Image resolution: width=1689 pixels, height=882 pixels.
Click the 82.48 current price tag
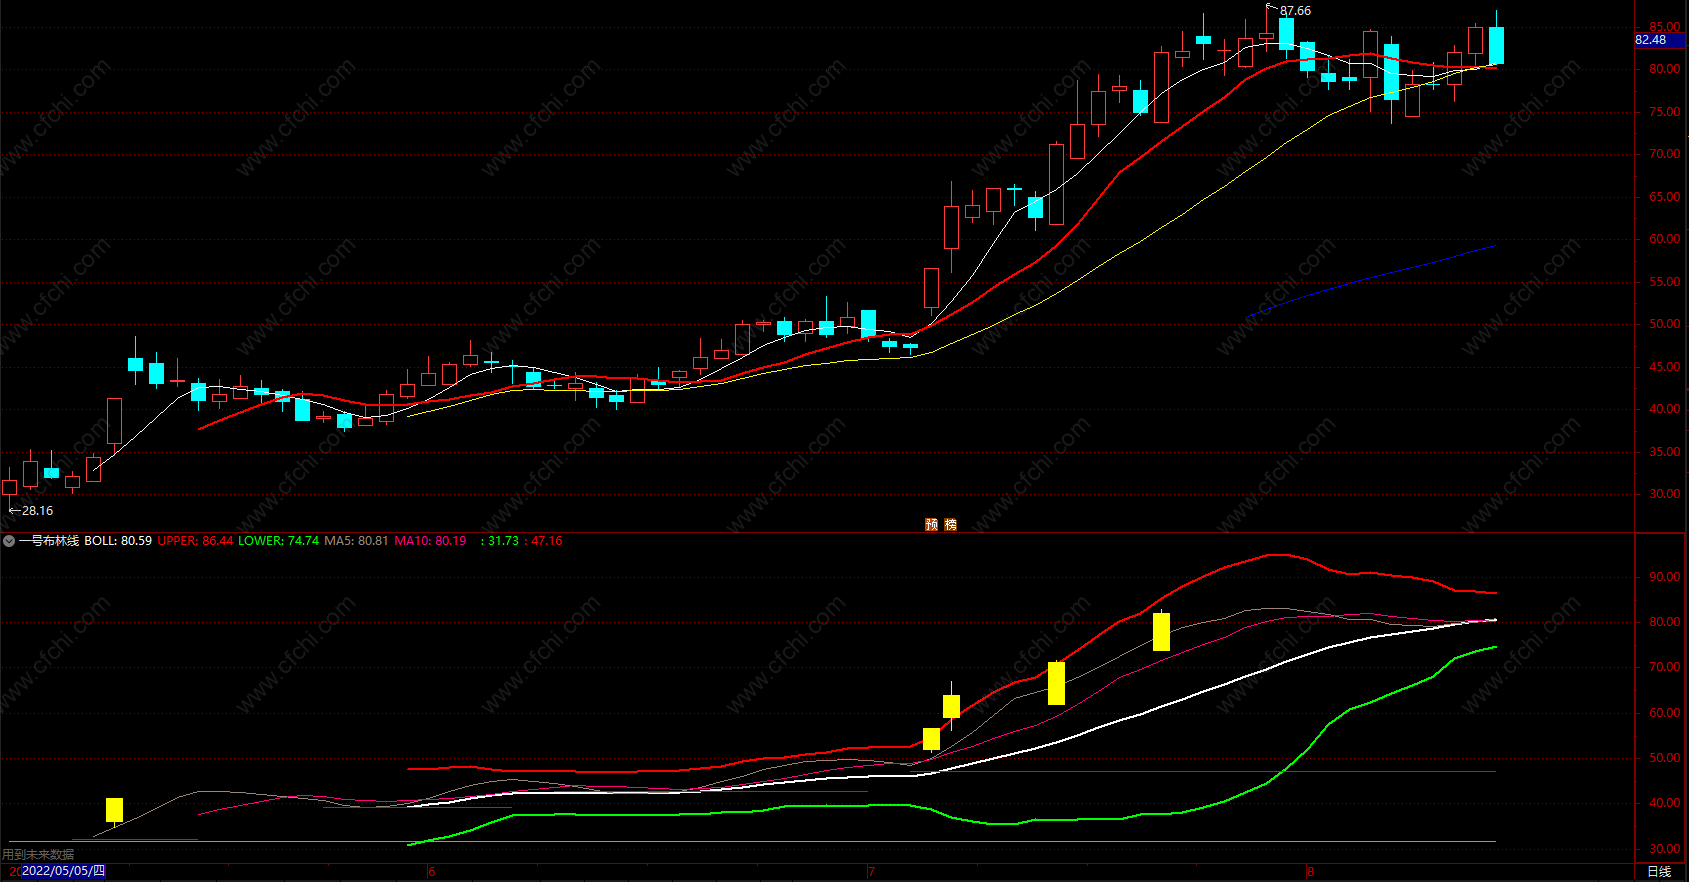coord(1660,40)
